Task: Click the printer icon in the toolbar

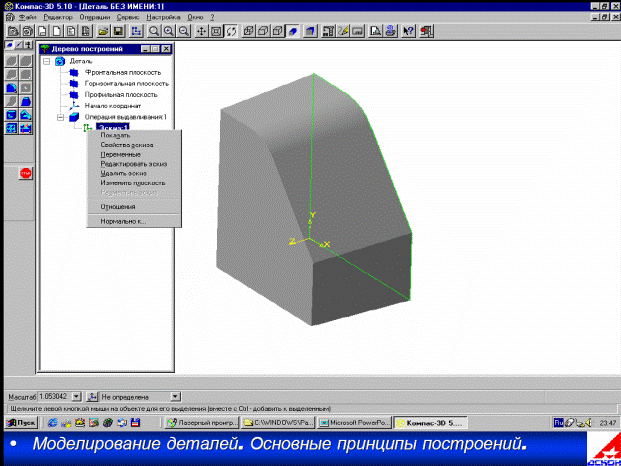Action: [391, 31]
